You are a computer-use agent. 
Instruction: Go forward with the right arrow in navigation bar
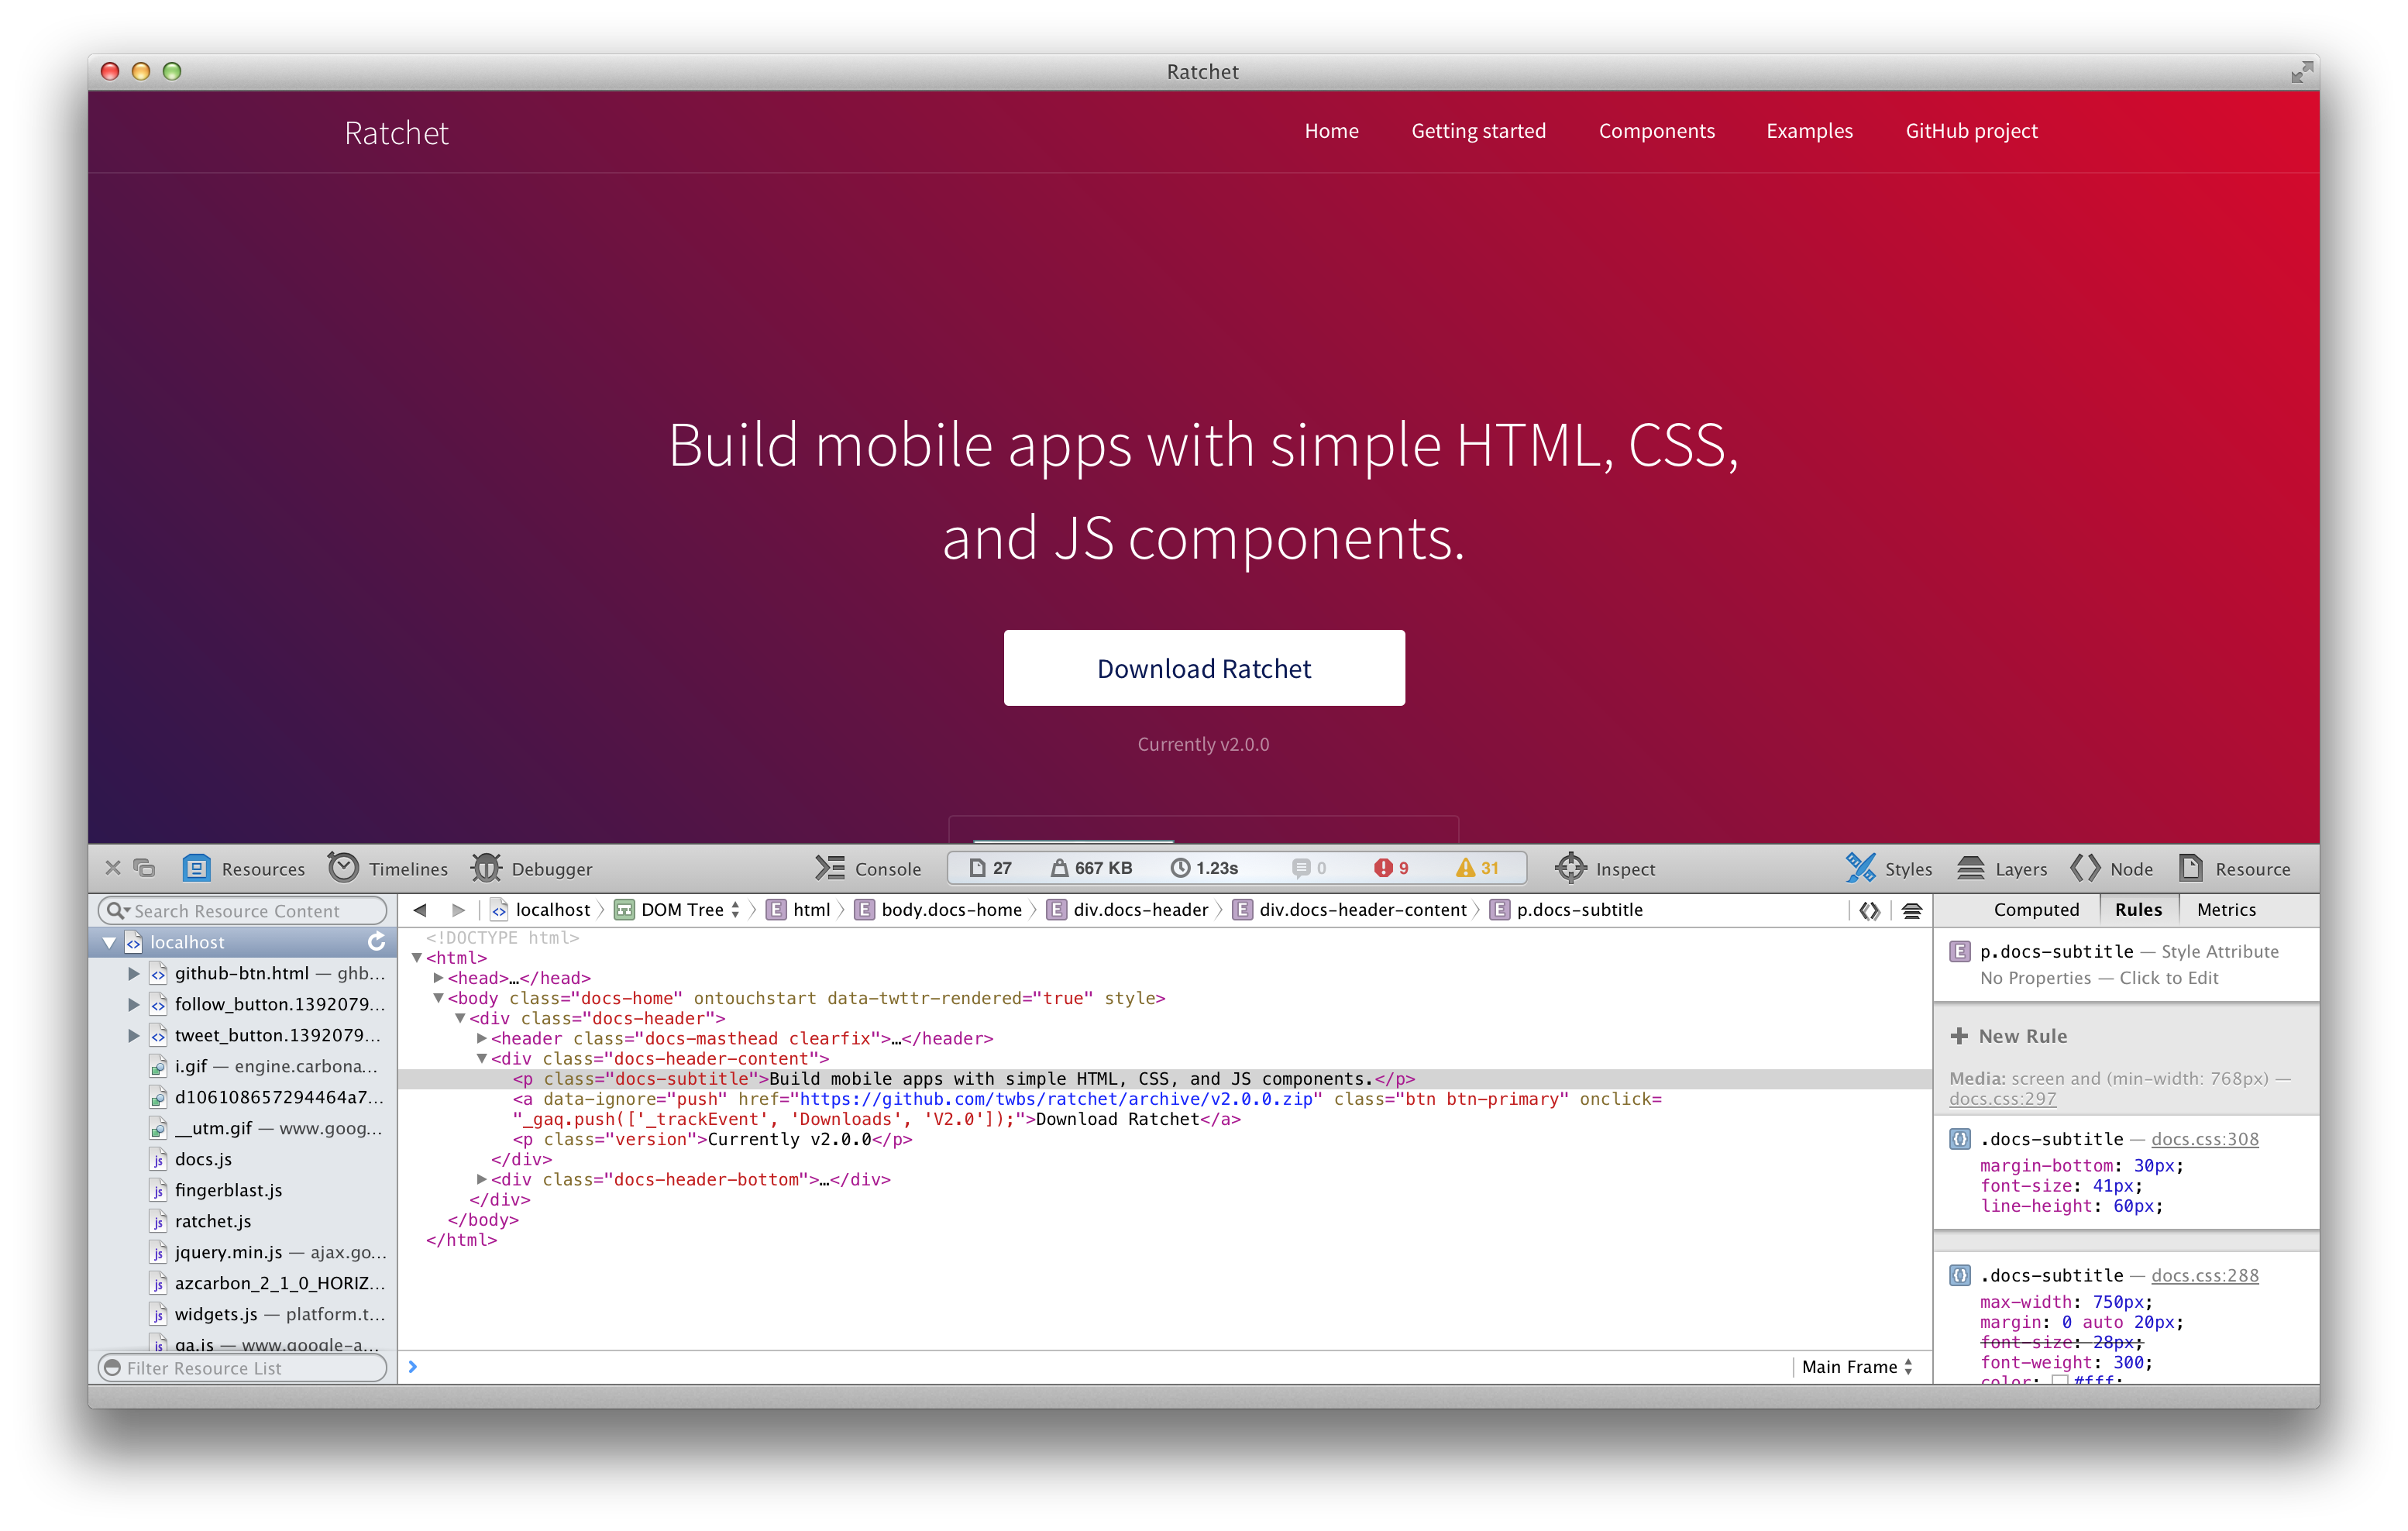(458, 910)
